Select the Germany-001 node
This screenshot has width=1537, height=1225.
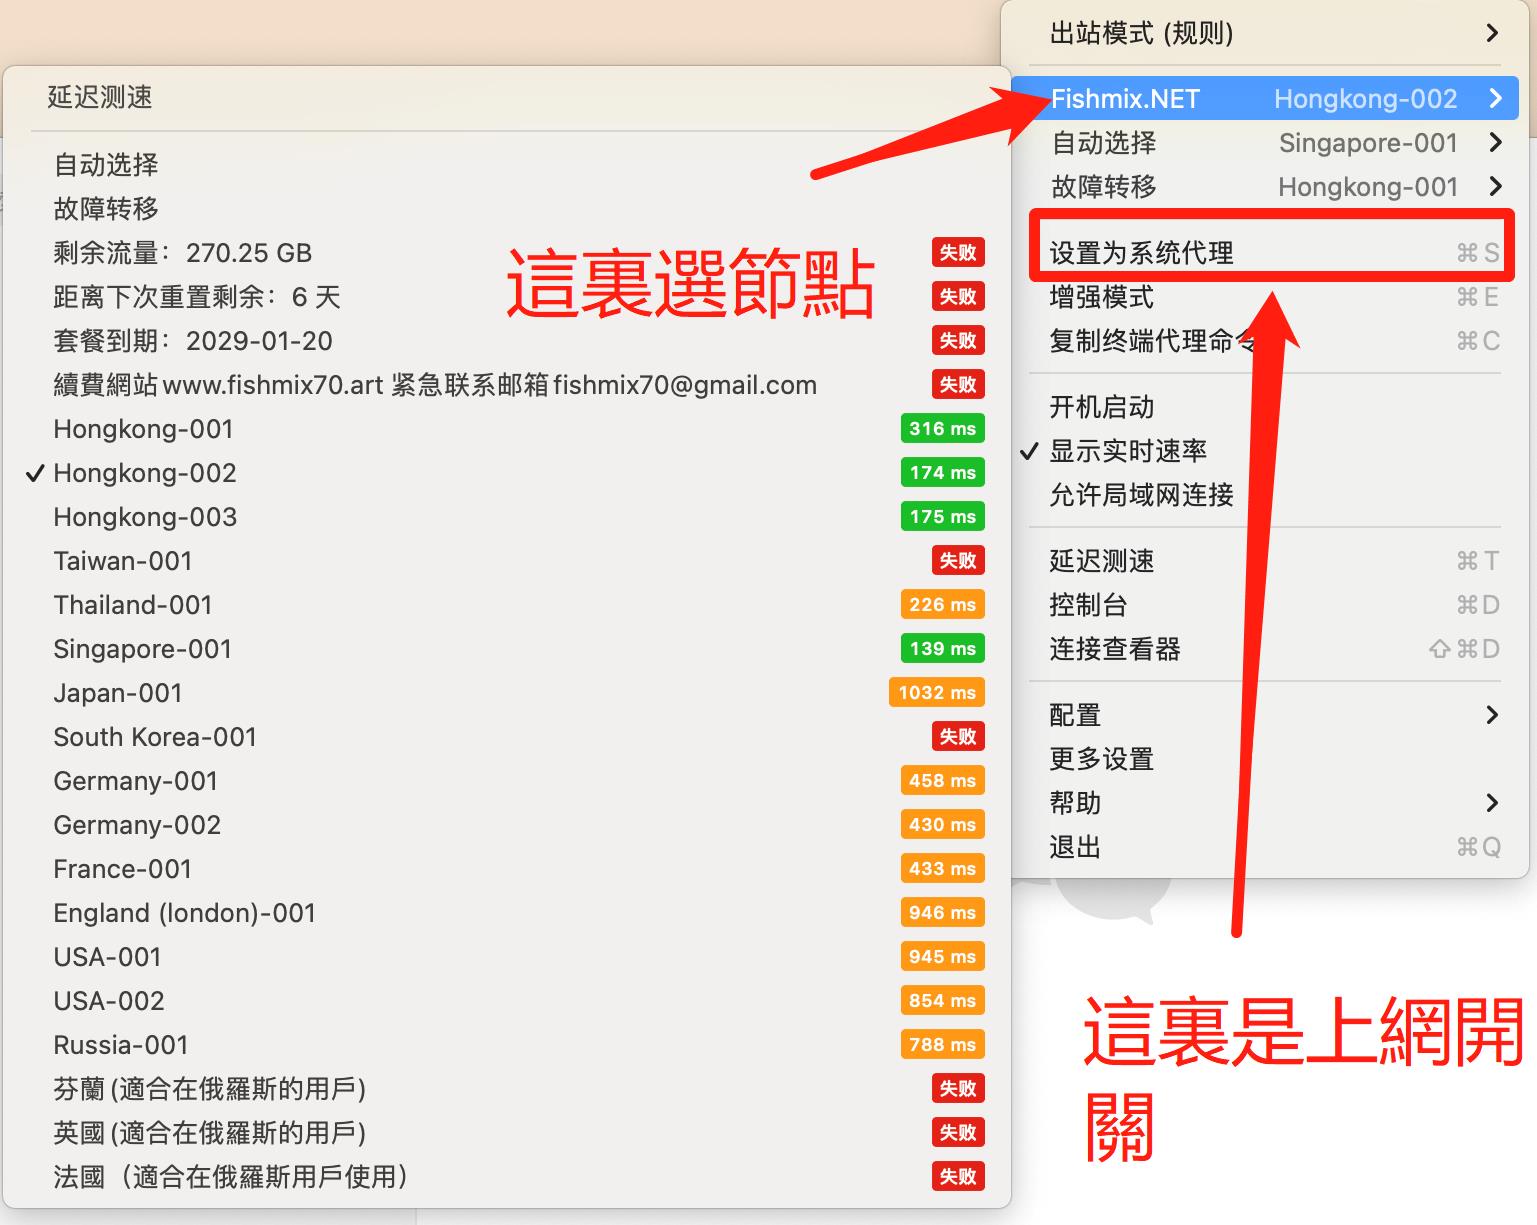pyautogui.click(x=506, y=781)
